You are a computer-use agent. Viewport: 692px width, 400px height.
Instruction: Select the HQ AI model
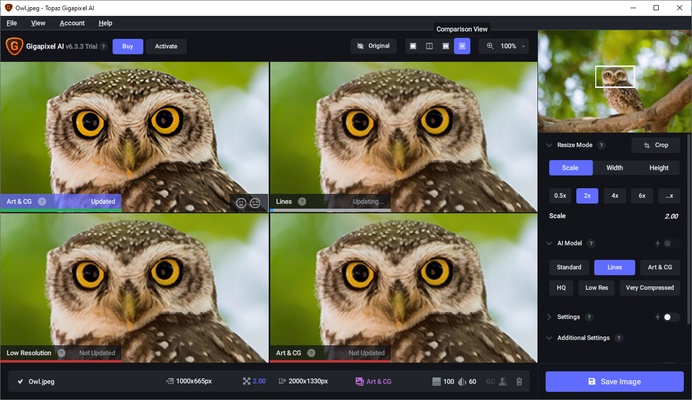pyautogui.click(x=561, y=287)
